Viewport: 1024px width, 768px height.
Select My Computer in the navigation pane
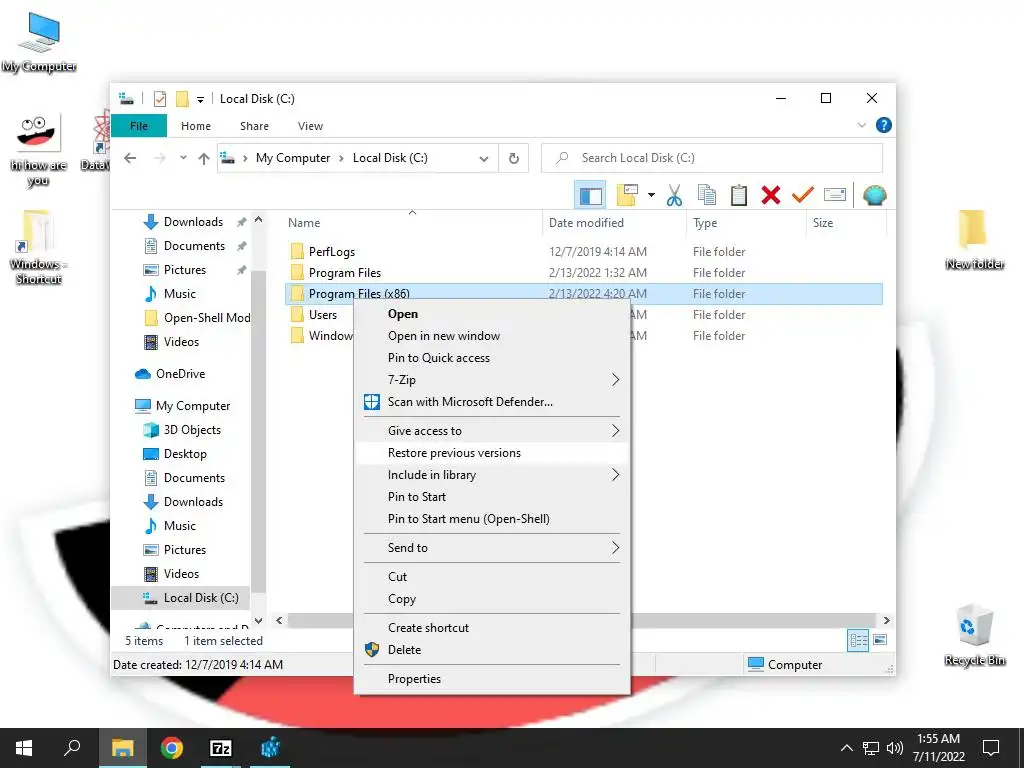click(193, 406)
